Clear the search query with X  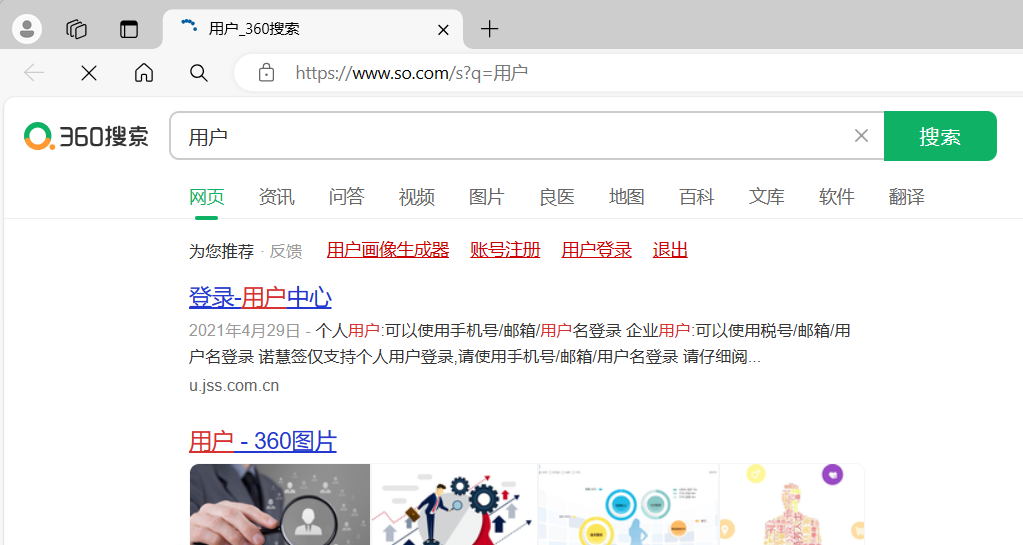[861, 136]
